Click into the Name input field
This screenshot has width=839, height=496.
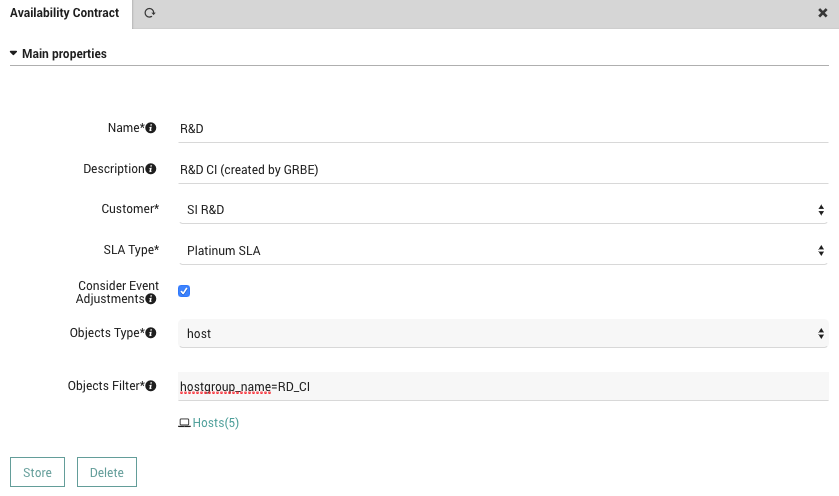click(x=503, y=129)
